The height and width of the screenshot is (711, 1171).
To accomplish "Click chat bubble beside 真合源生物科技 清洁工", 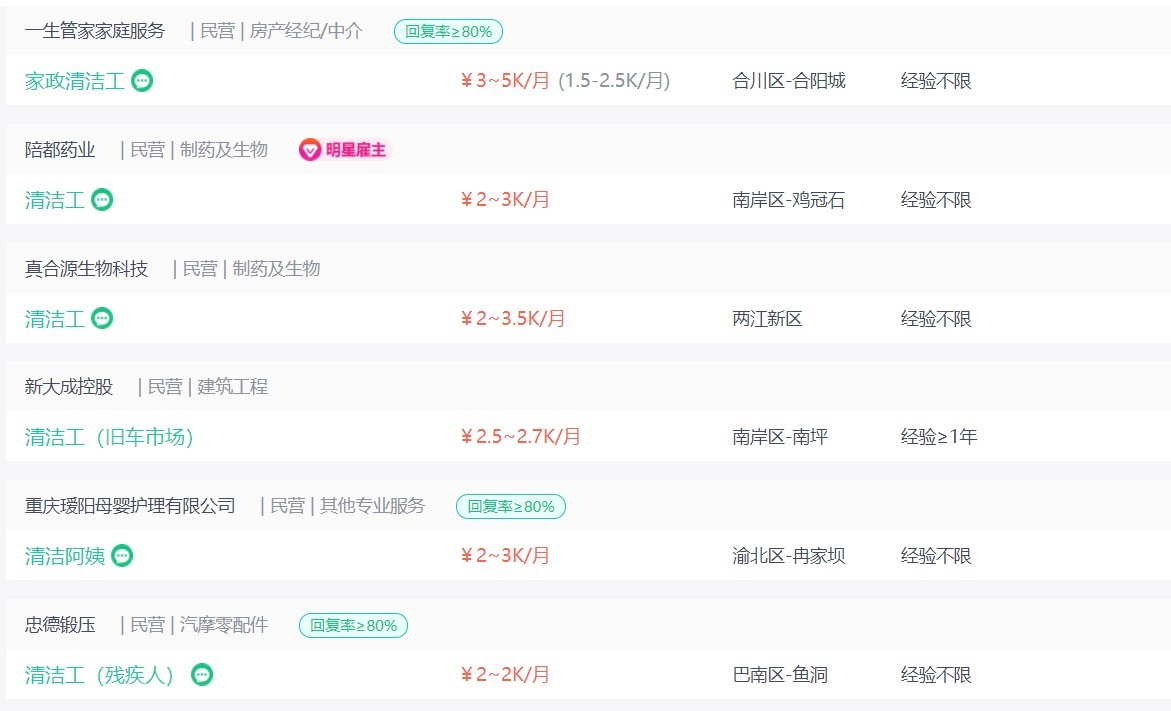I will pos(102,319).
